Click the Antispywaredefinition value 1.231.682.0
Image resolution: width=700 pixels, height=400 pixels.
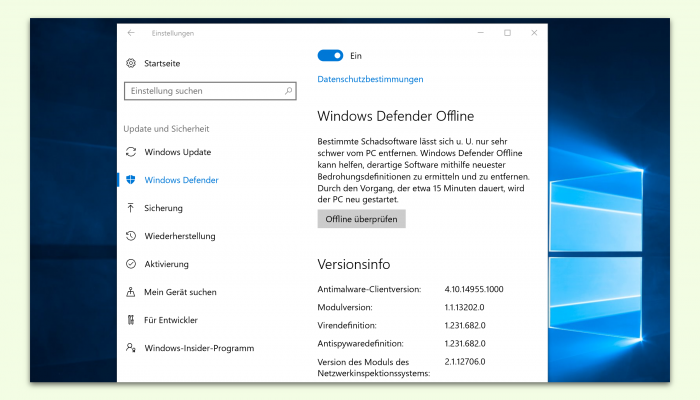tap(465, 343)
